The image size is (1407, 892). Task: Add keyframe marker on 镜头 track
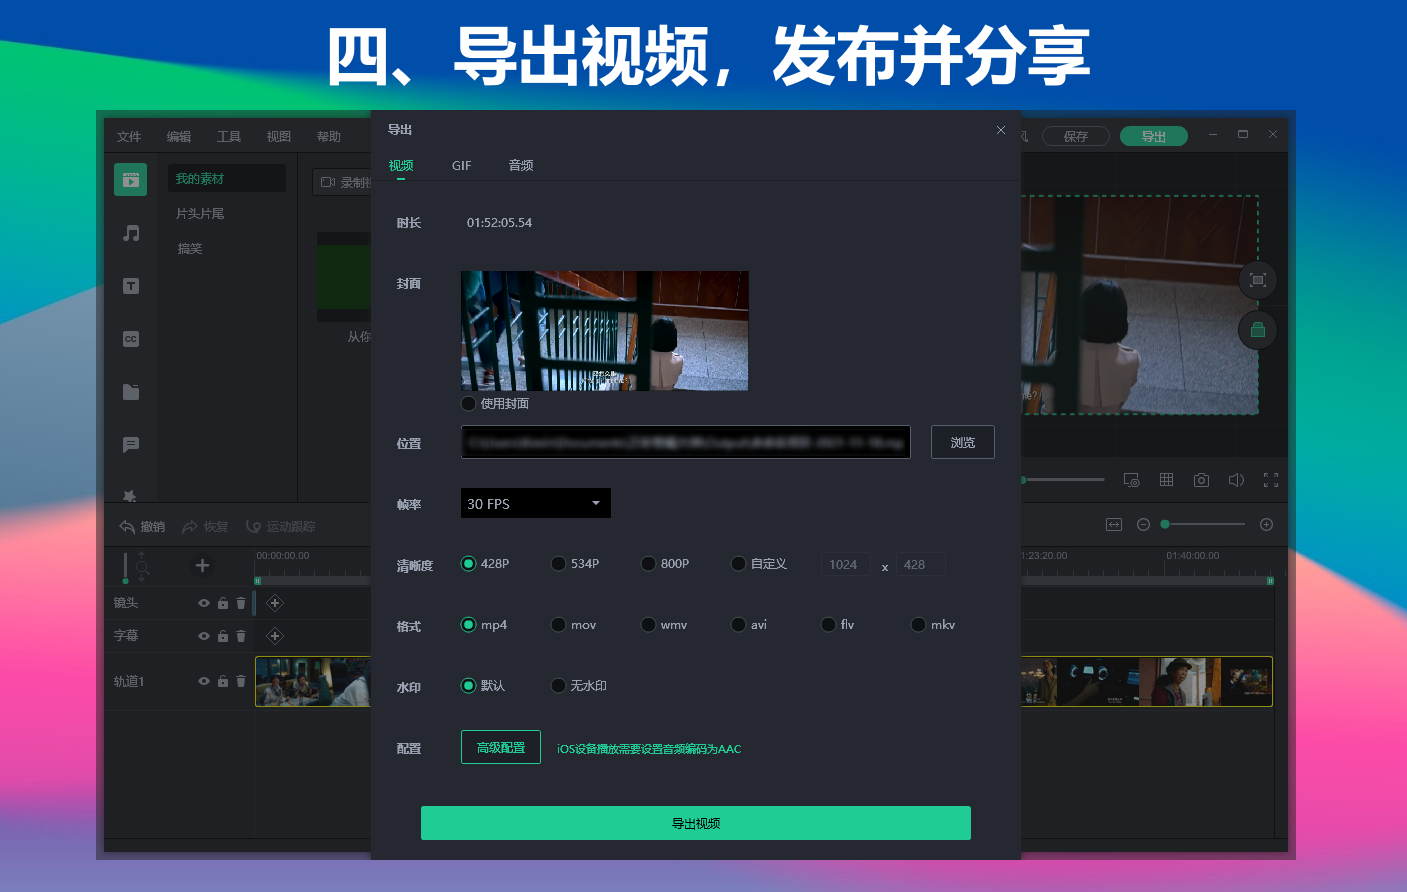pyautogui.click(x=275, y=603)
